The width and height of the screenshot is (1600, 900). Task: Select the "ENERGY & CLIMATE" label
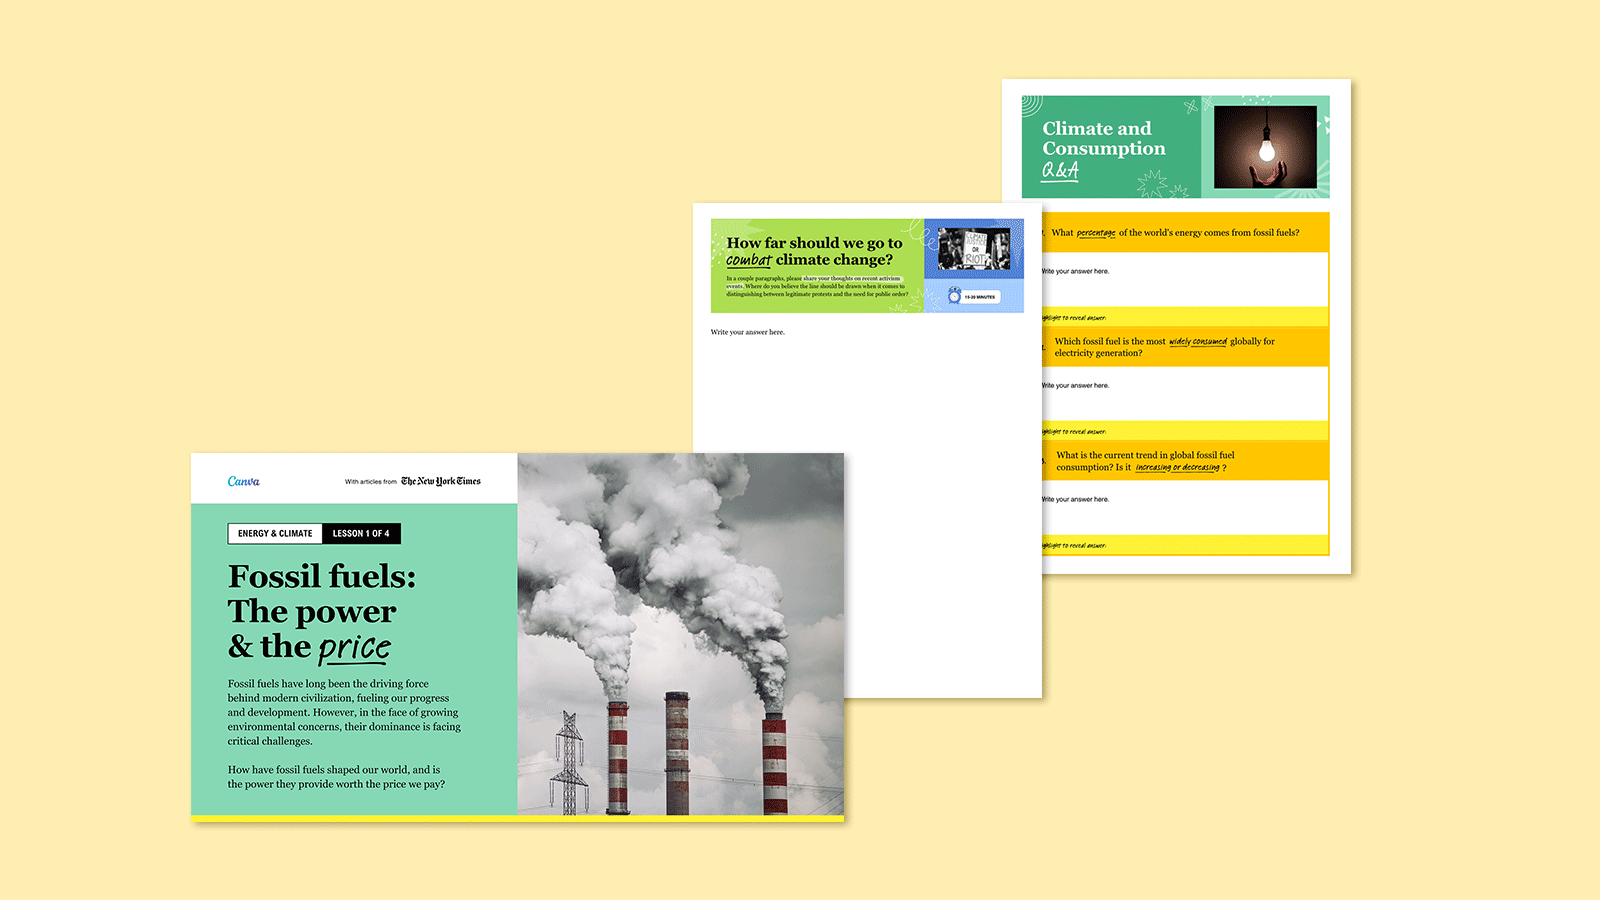275,533
